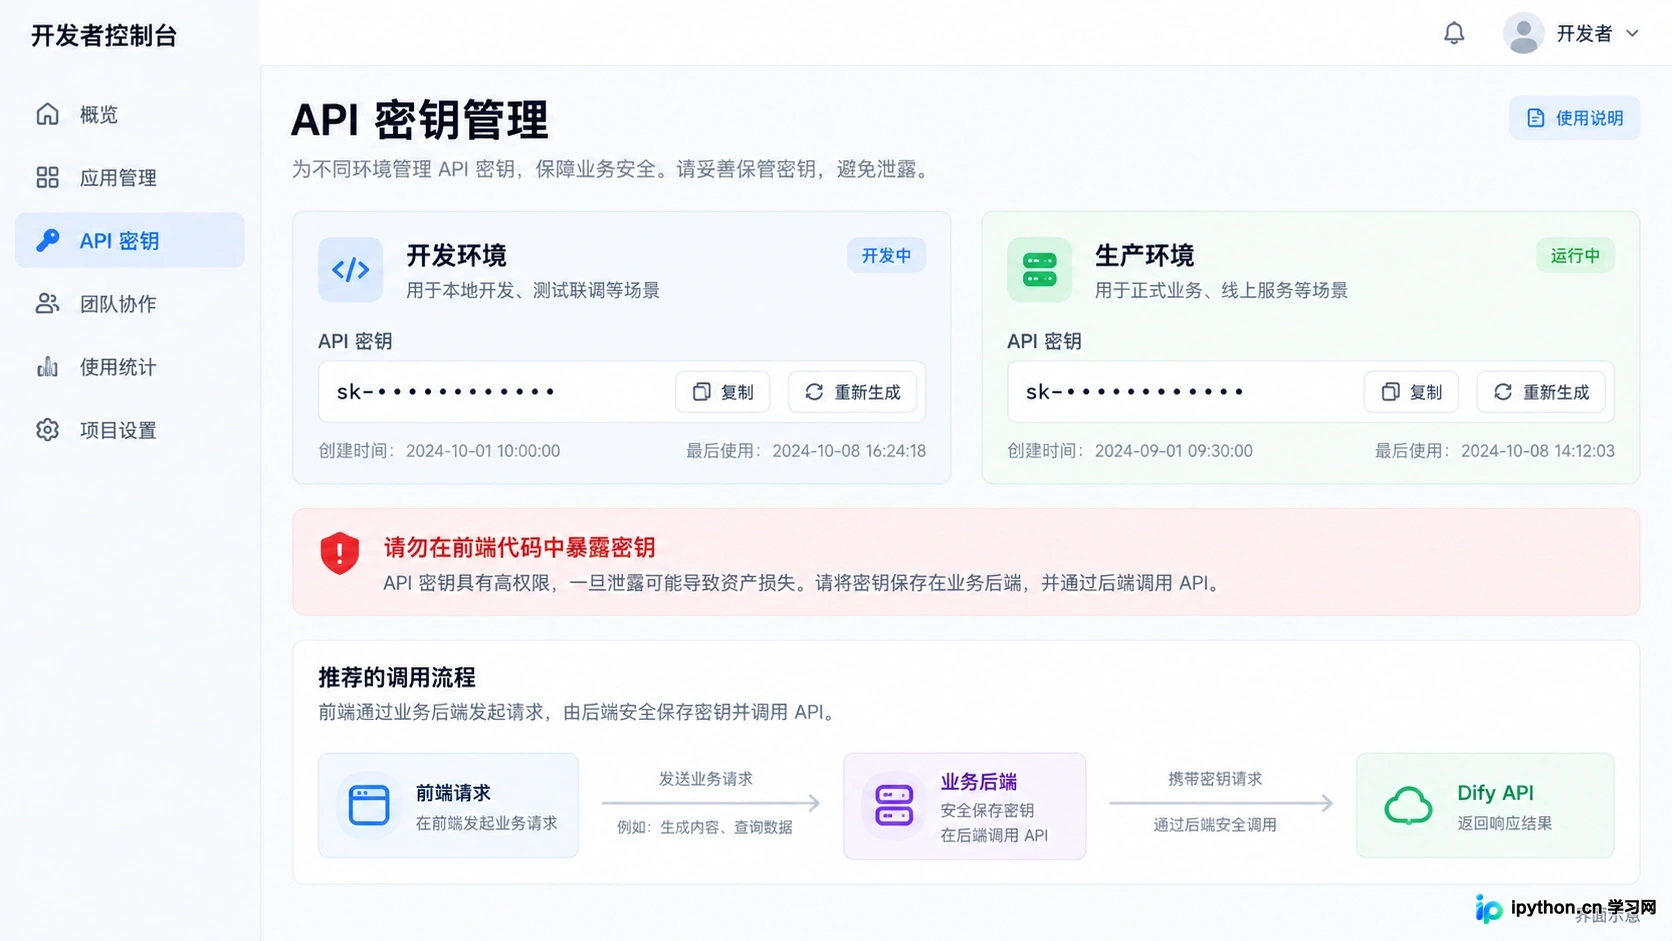Click the 携带密钥请求 arrow label
This screenshot has height=941, width=1672.
(x=1215, y=779)
